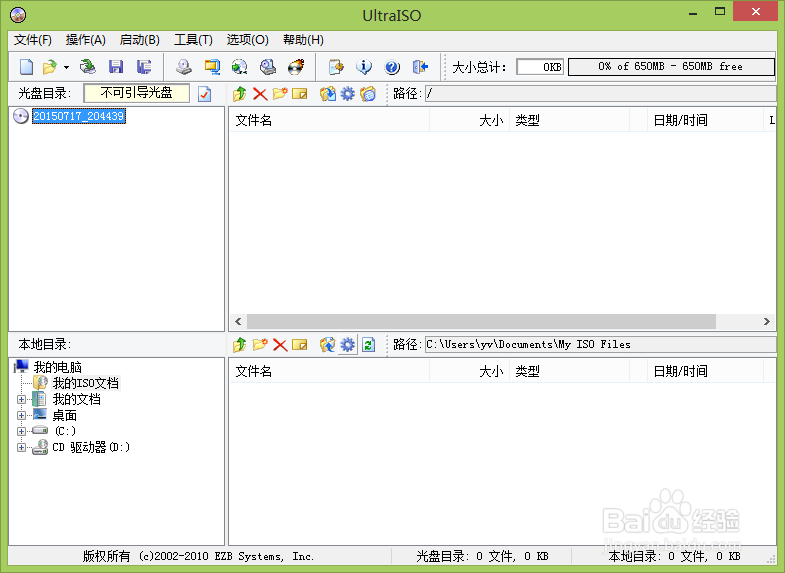Click the disc path field showing /

tap(600, 93)
